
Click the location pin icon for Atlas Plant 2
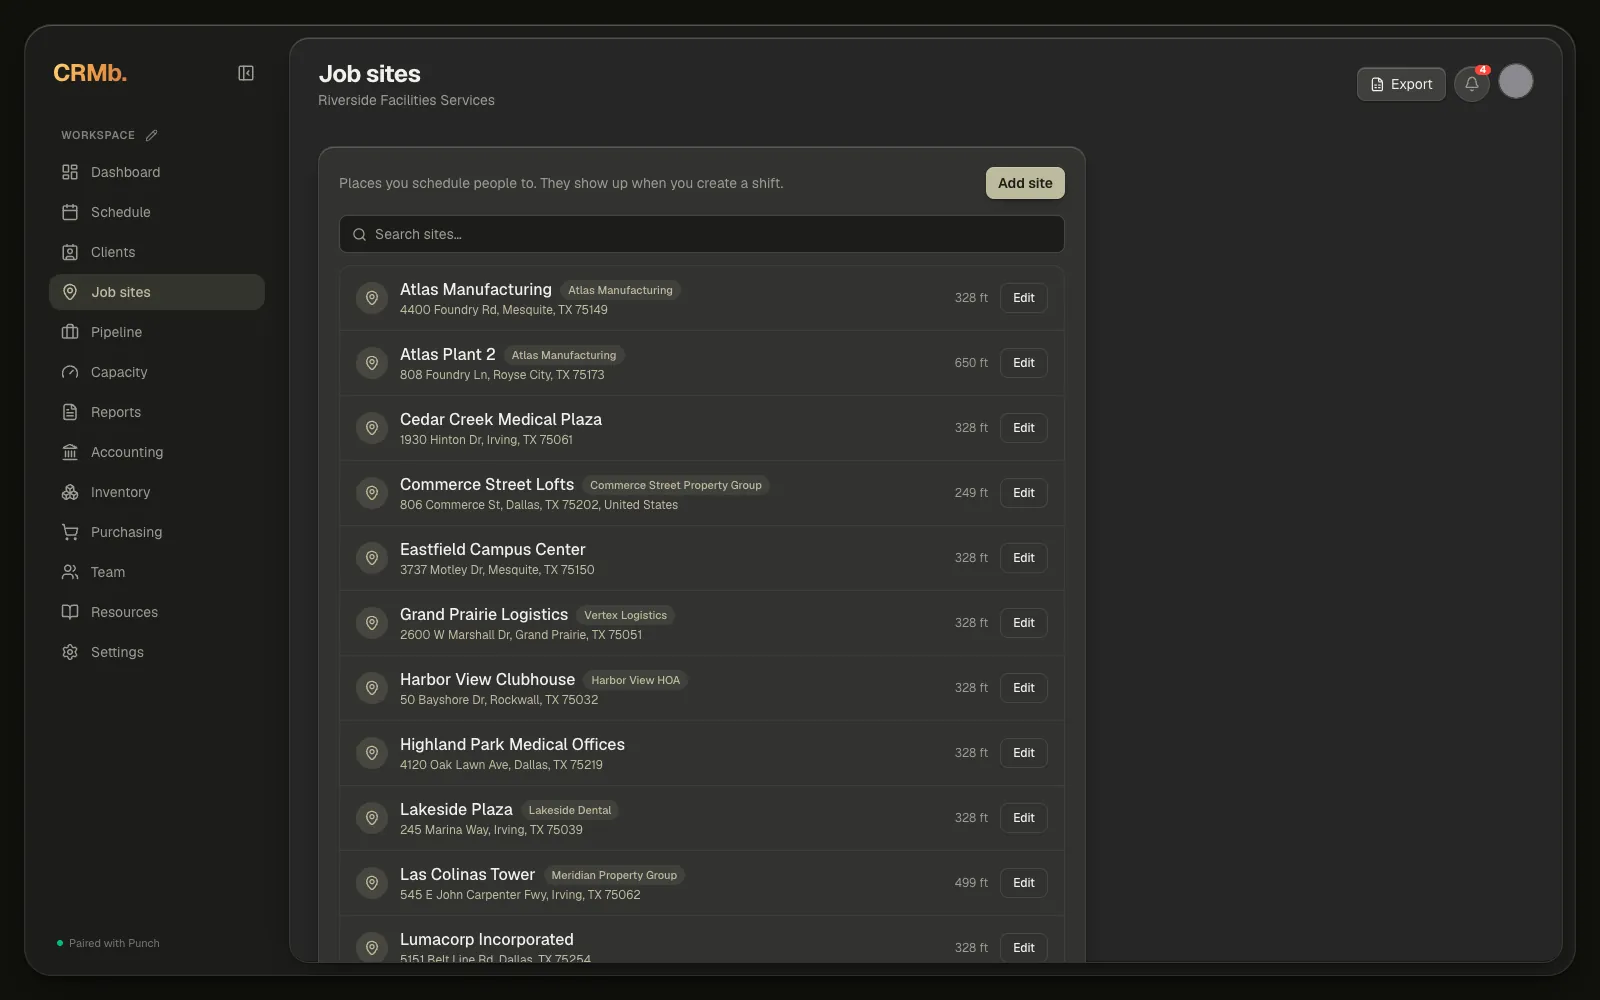pos(372,363)
